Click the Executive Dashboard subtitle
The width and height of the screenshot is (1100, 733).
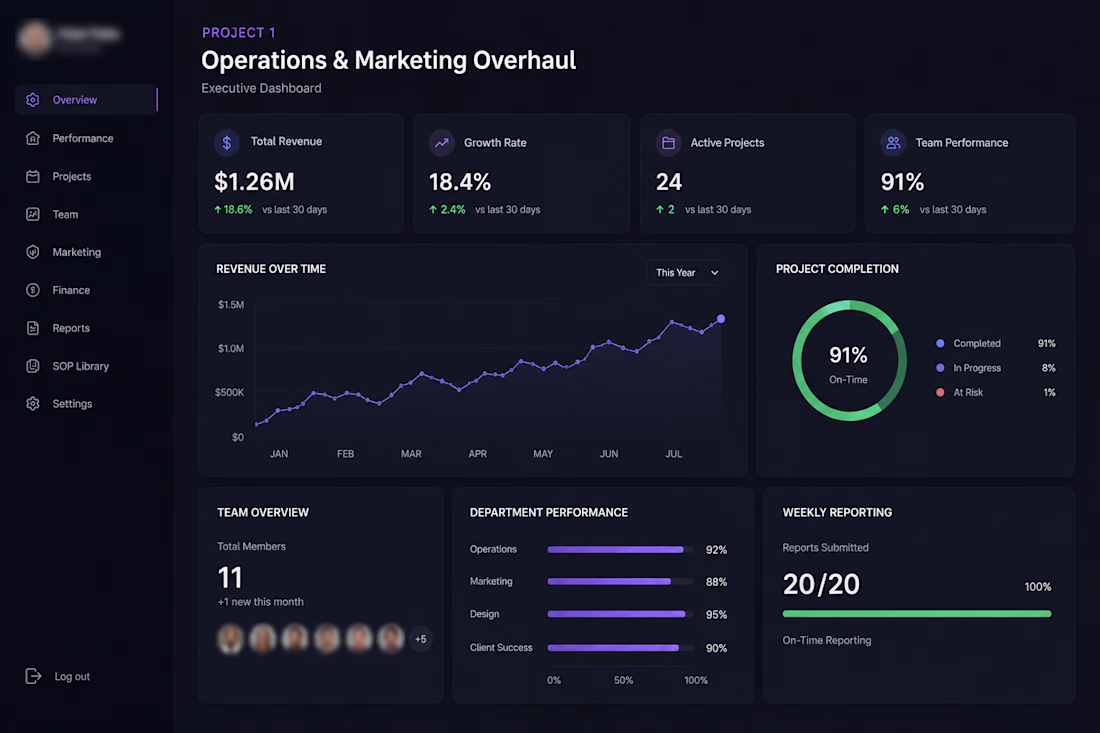tap(261, 88)
